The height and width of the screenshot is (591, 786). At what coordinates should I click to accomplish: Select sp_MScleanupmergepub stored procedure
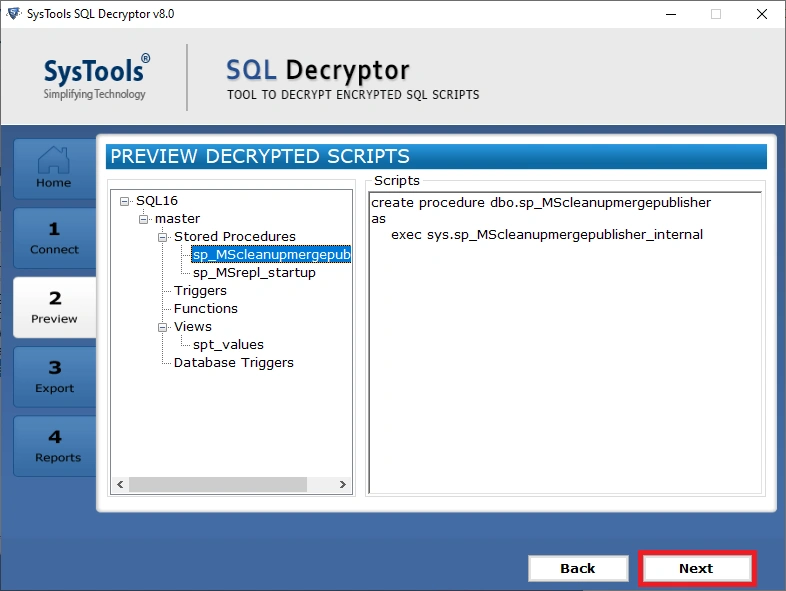click(271, 255)
